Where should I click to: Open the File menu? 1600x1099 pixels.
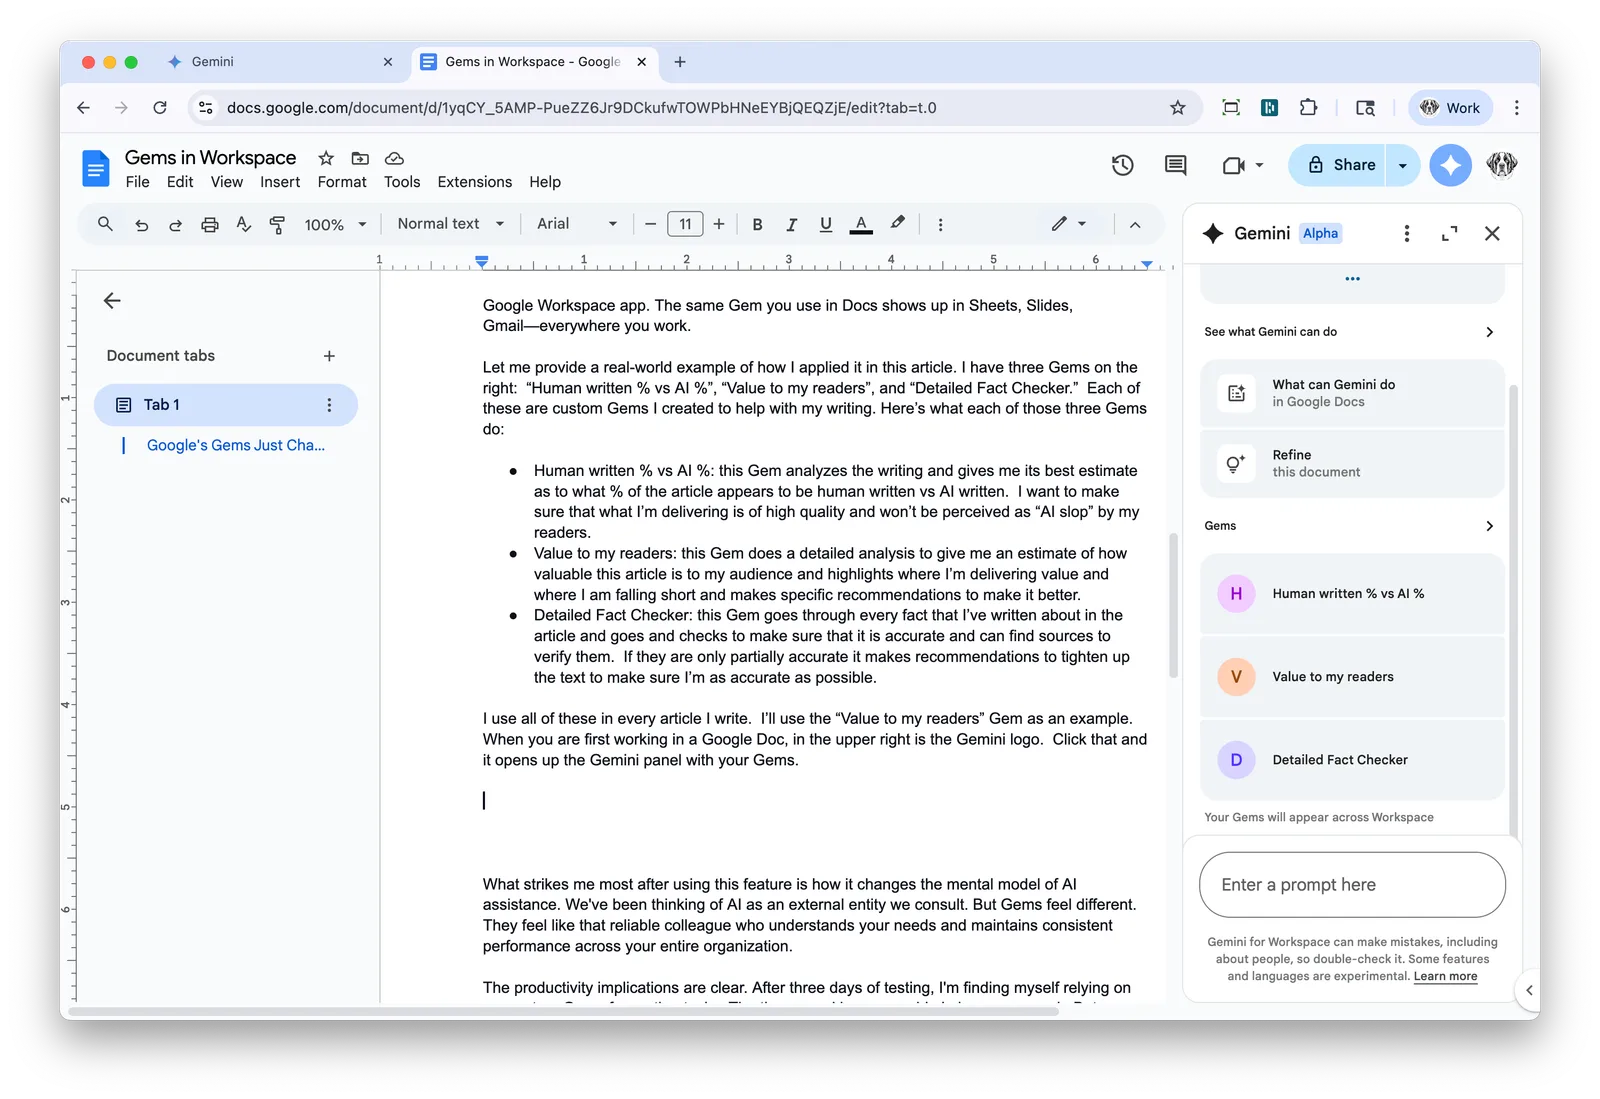(x=137, y=182)
